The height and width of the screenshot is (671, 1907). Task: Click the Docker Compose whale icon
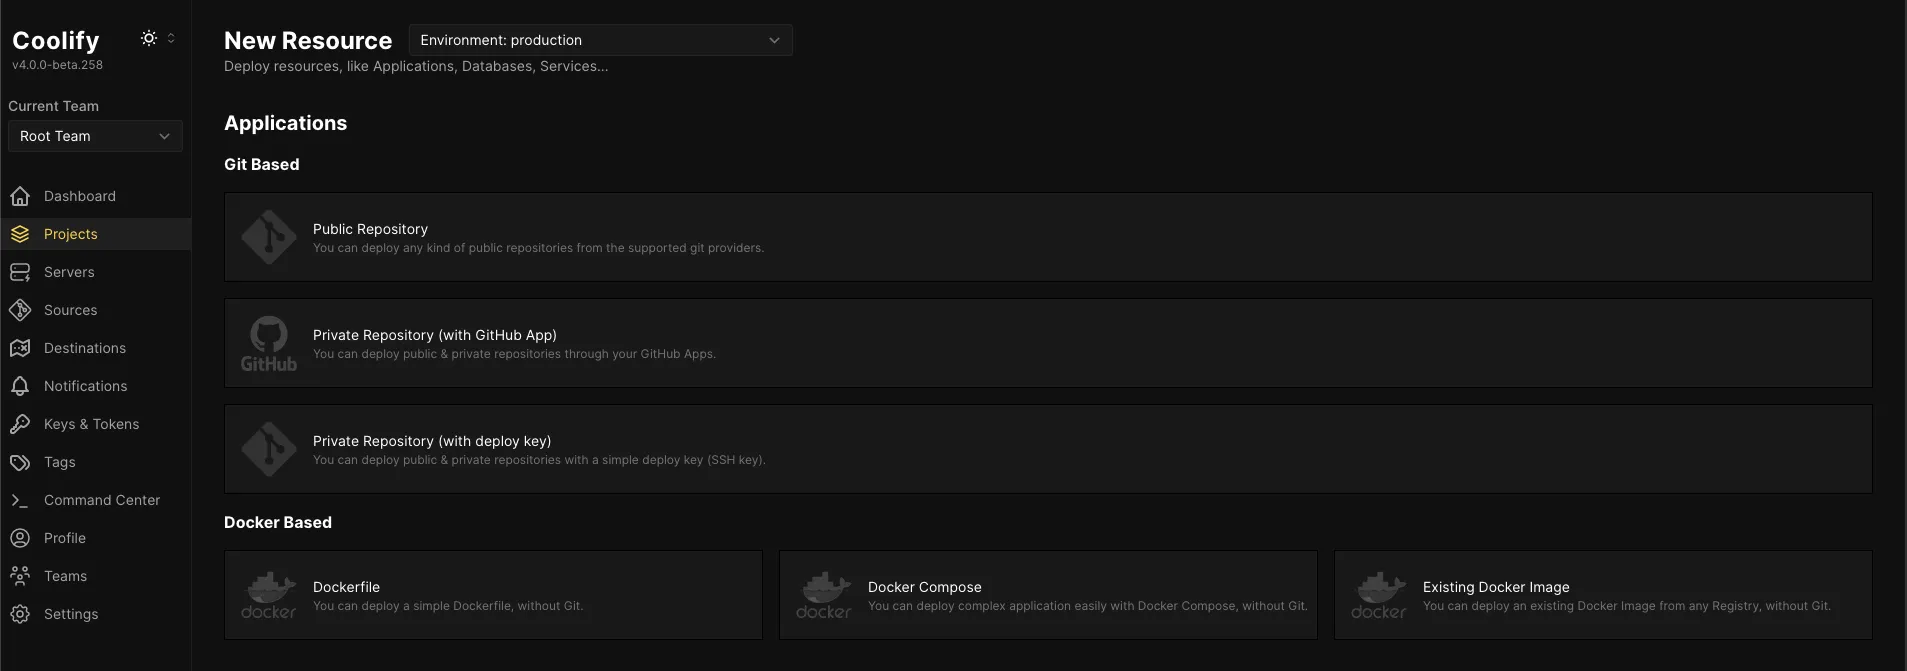[x=824, y=595]
